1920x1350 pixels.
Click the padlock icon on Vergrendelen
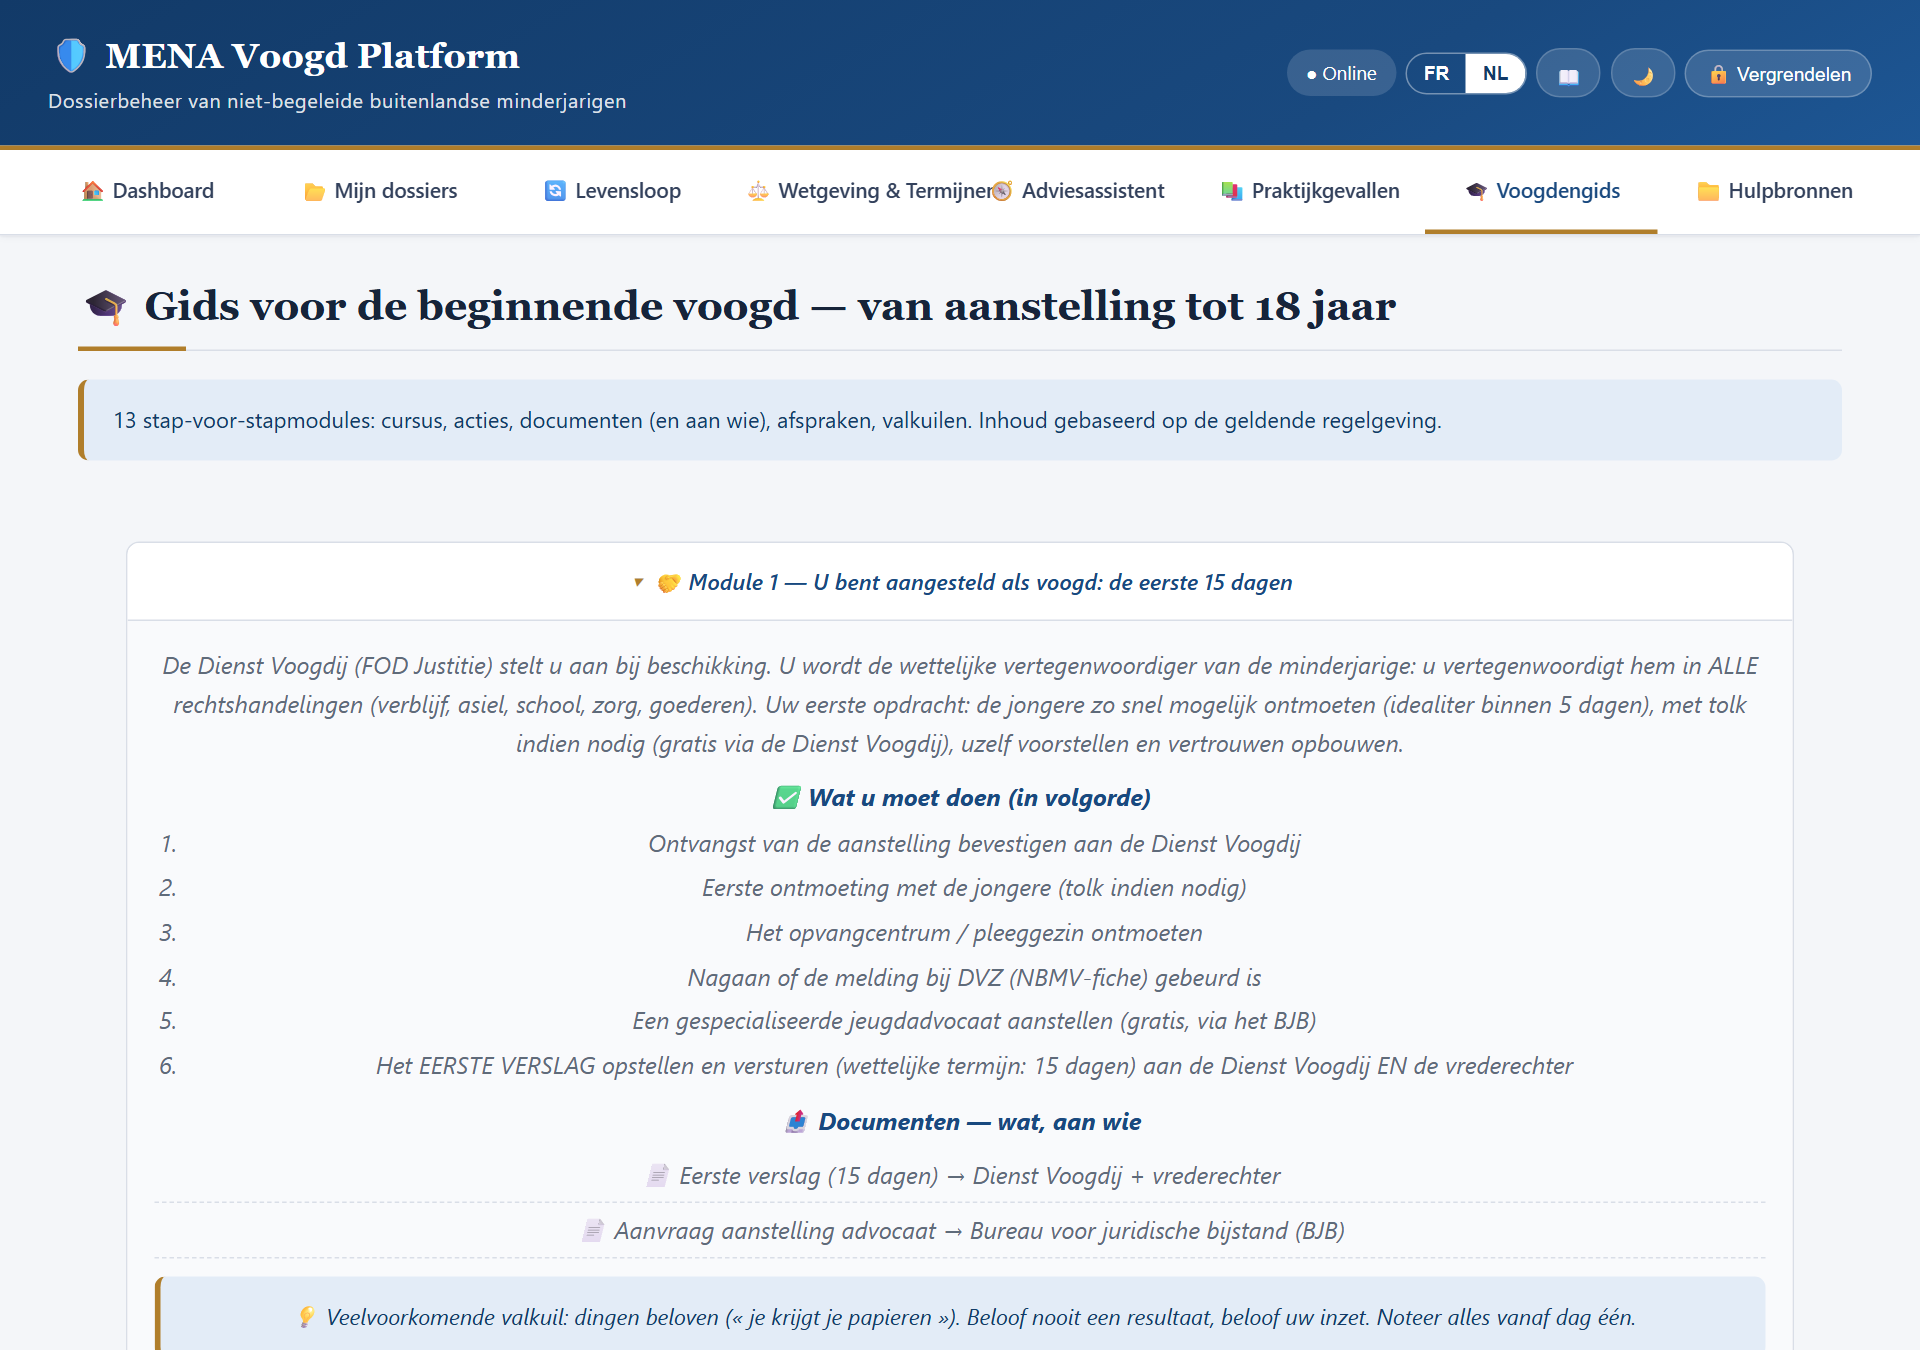point(1718,74)
